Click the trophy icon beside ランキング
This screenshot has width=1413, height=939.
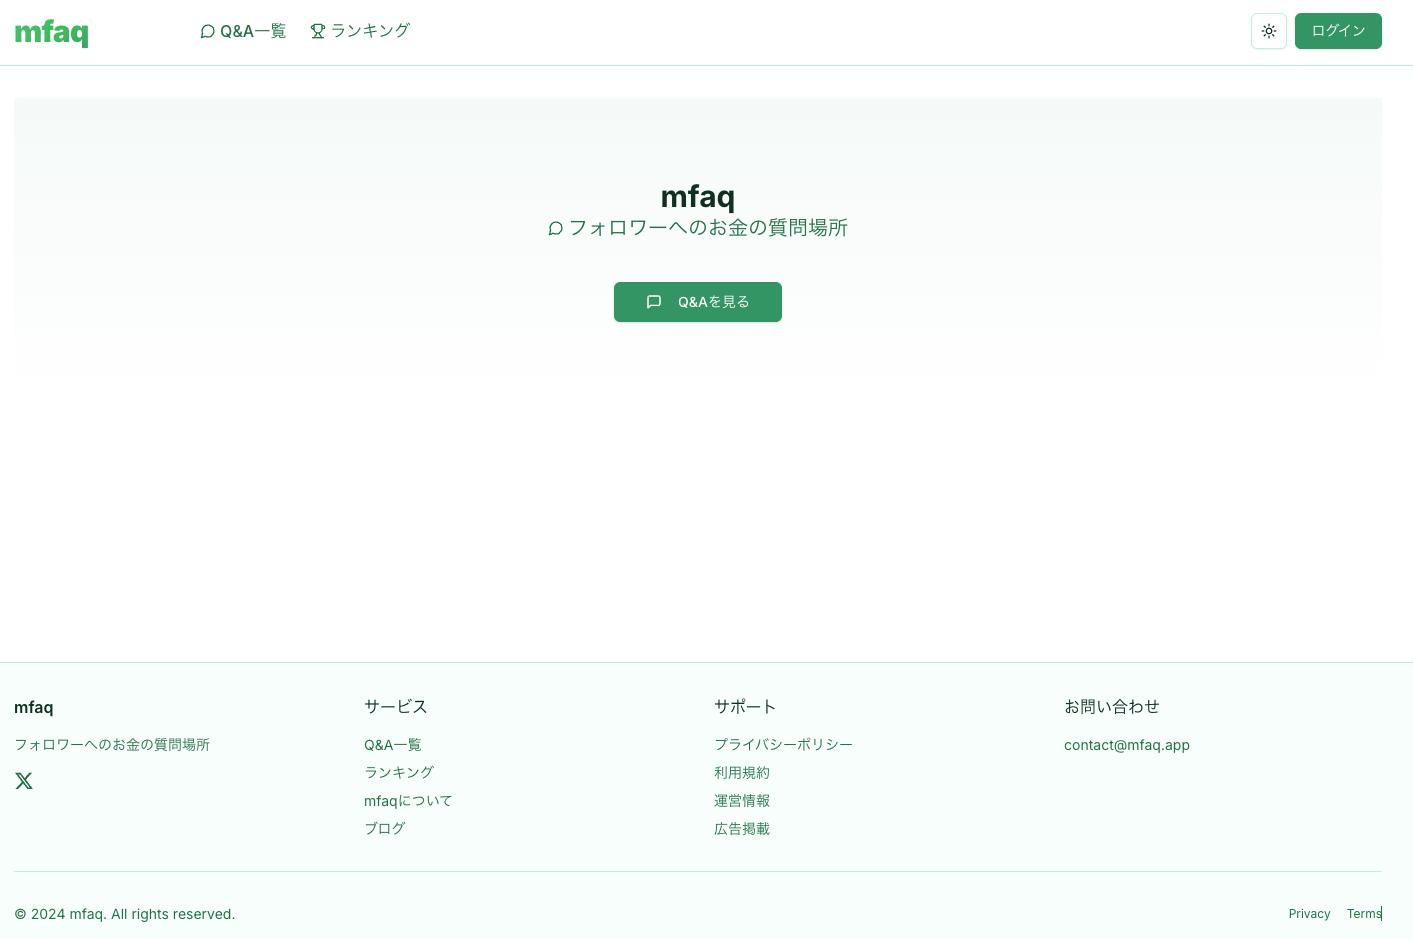(317, 31)
